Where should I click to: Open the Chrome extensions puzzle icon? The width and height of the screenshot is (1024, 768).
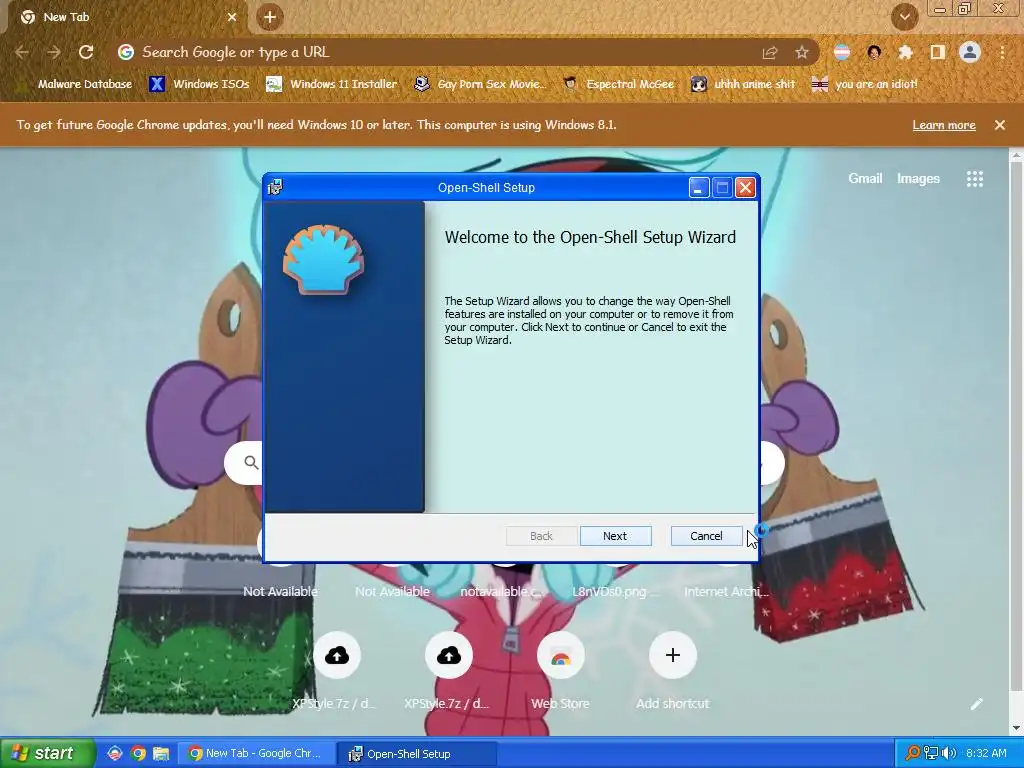tap(905, 52)
